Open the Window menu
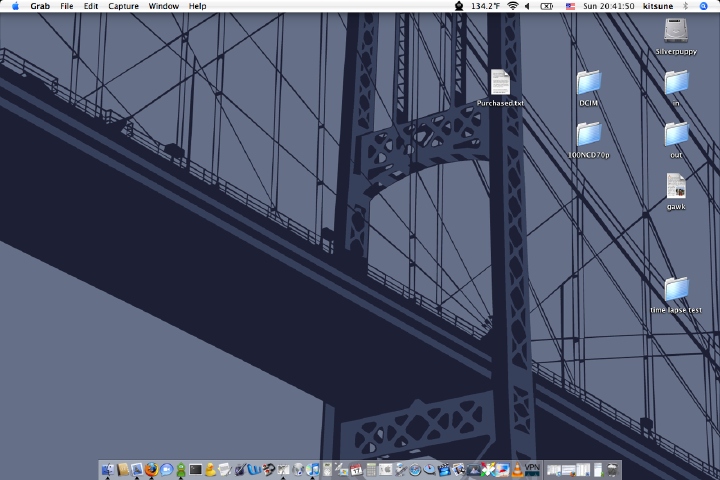 tap(163, 6)
